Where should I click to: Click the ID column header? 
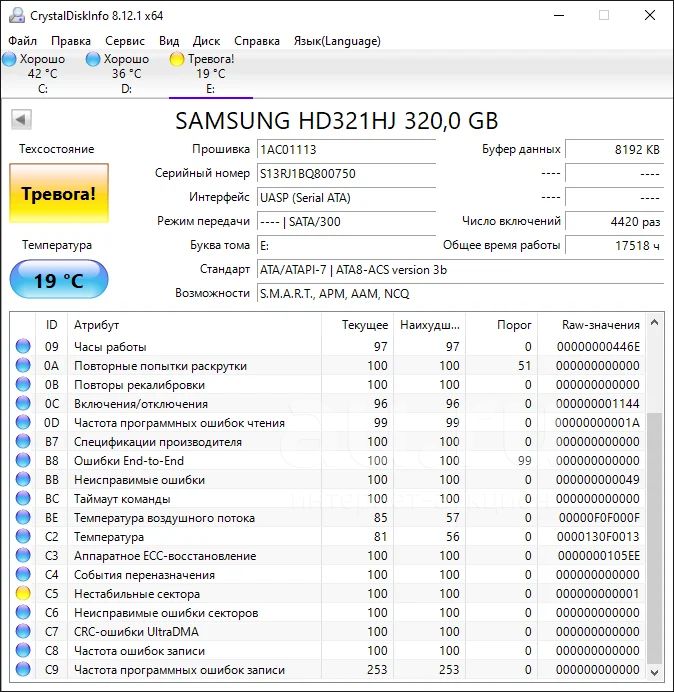coord(51,325)
